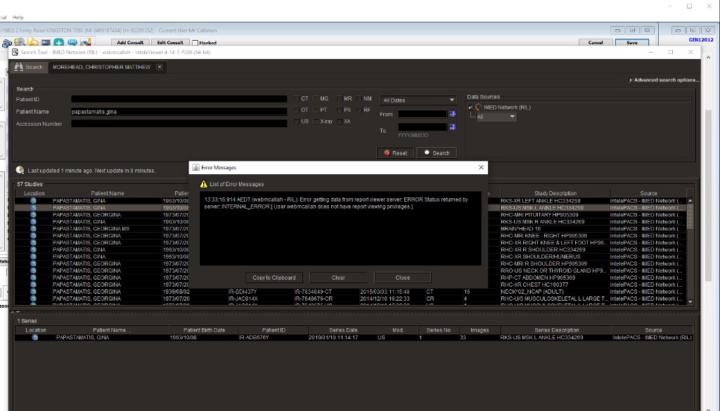Image resolution: width=720 pixels, height=411 pixels.
Task: Switch to the Search tab
Action: pos(28,67)
